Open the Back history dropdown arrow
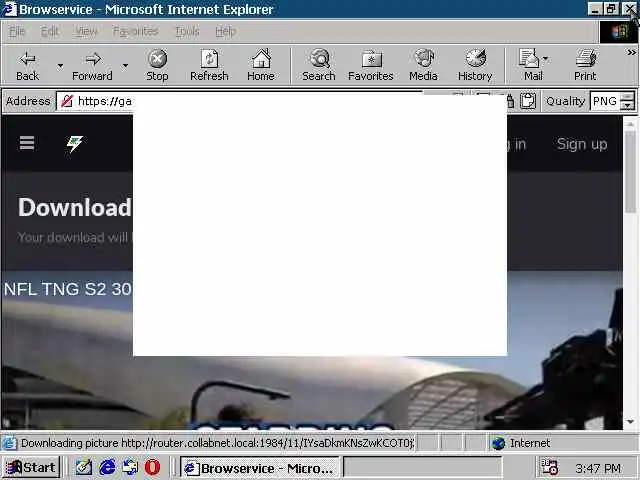Image resolution: width=640 pixels, height=480 pixels. 60,65
